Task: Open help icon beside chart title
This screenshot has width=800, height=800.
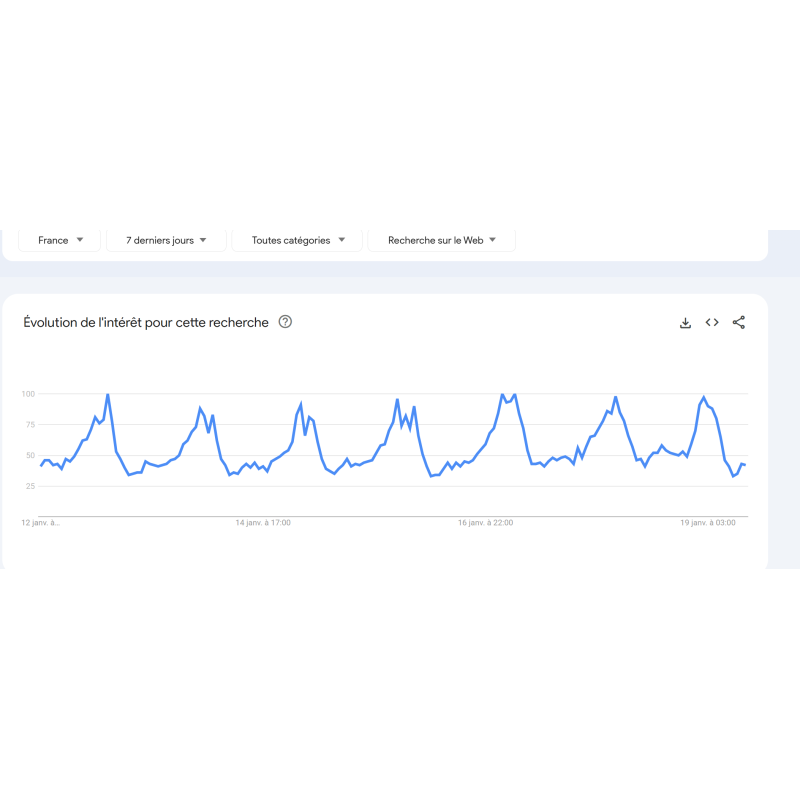Action: point(285,322)
